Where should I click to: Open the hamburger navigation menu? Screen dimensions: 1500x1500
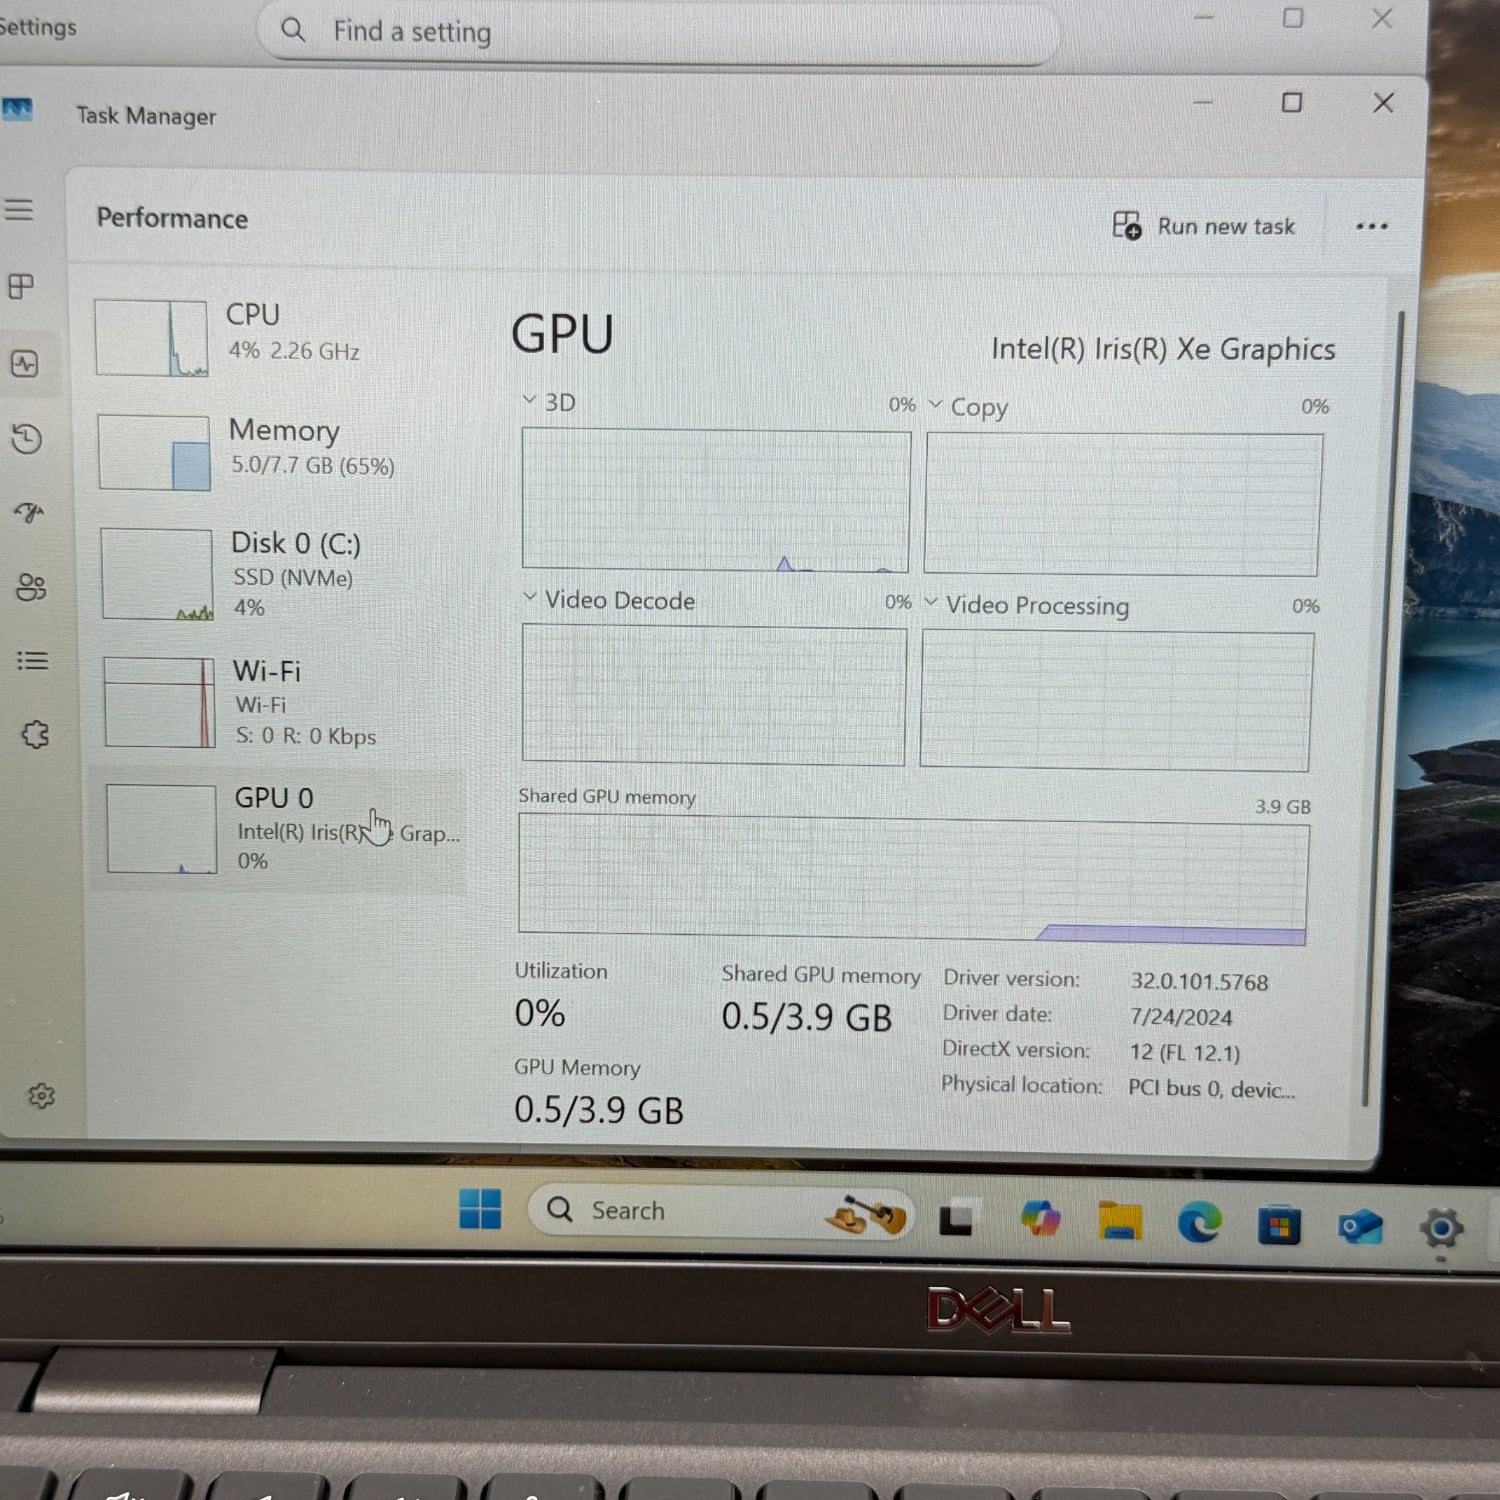tap(19, 210)
